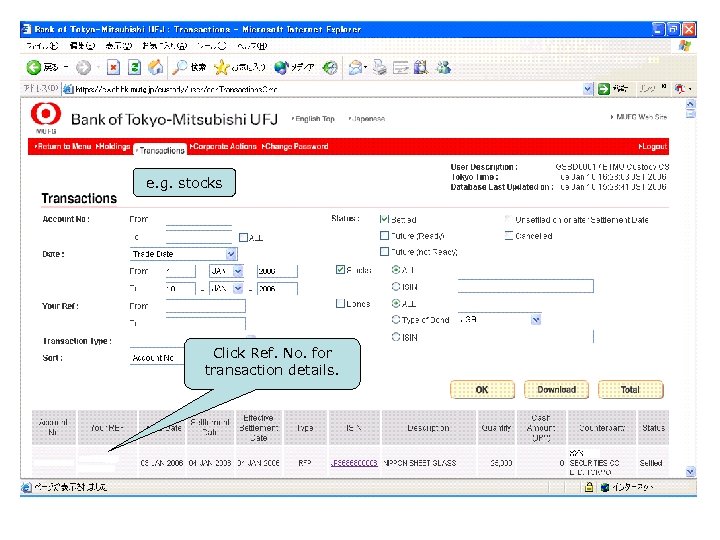
Task: Click the English Top link
Action: point(313,118)
